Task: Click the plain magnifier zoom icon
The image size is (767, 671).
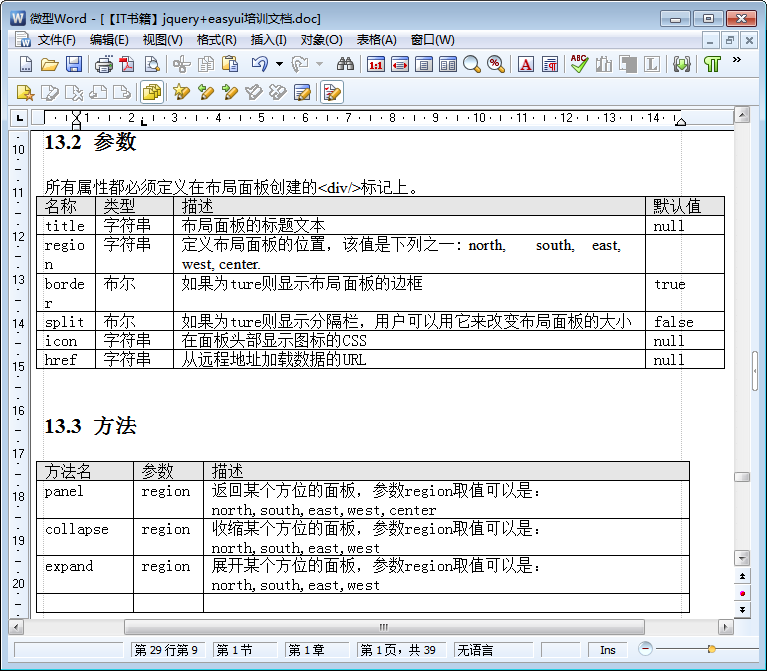Action: pos(472,64)
